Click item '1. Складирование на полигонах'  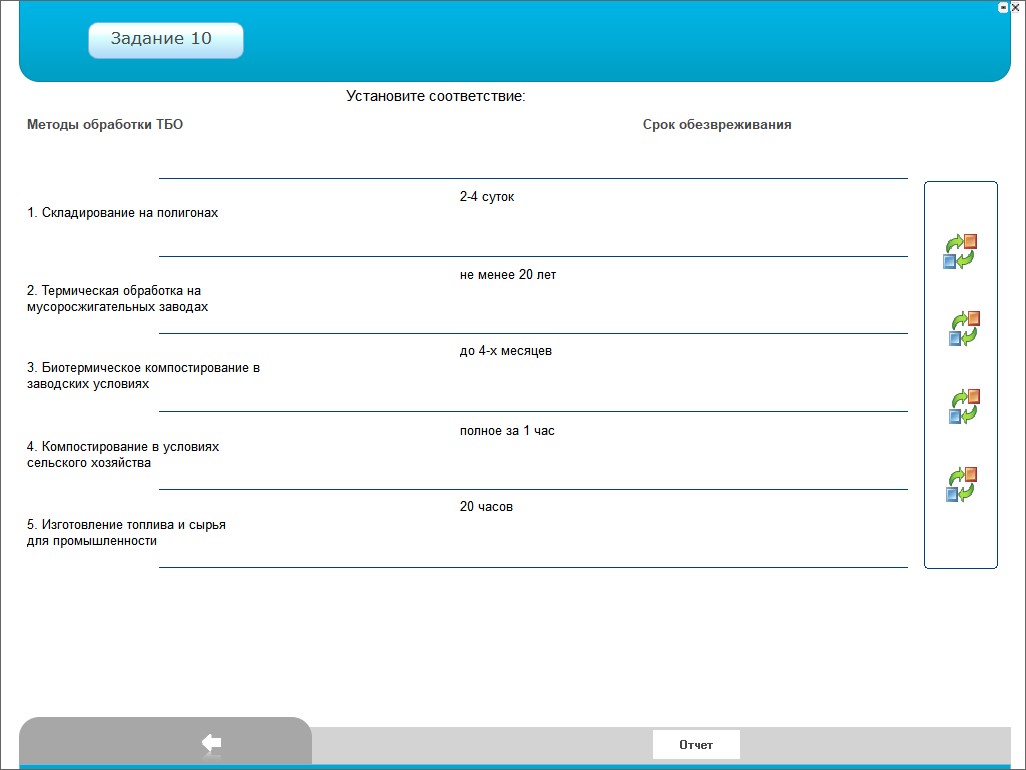pos(122,213)
